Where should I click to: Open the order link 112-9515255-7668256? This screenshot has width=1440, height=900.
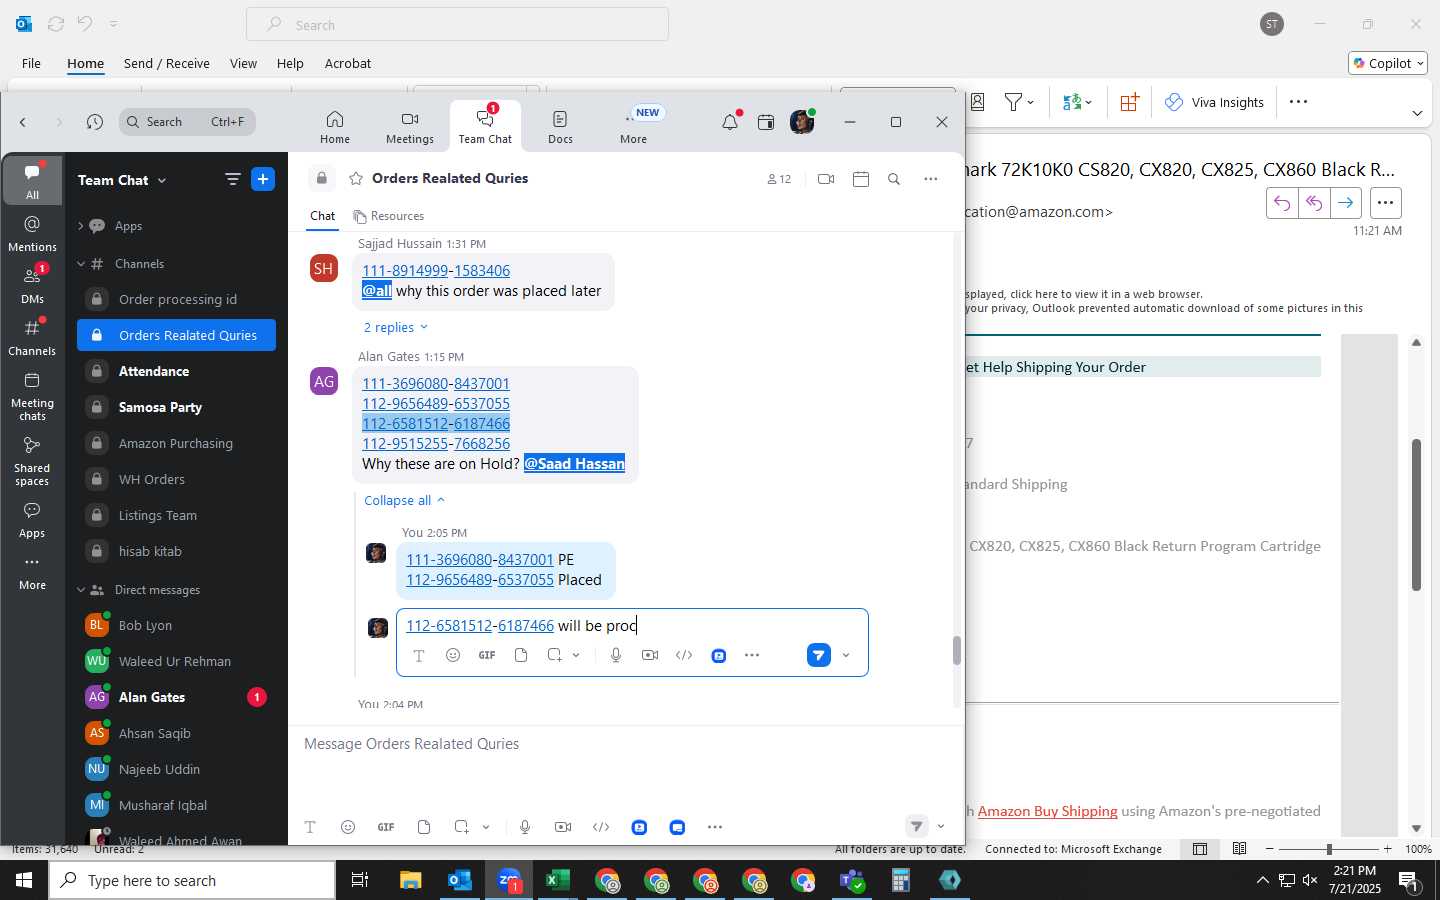tap(436, 444)
